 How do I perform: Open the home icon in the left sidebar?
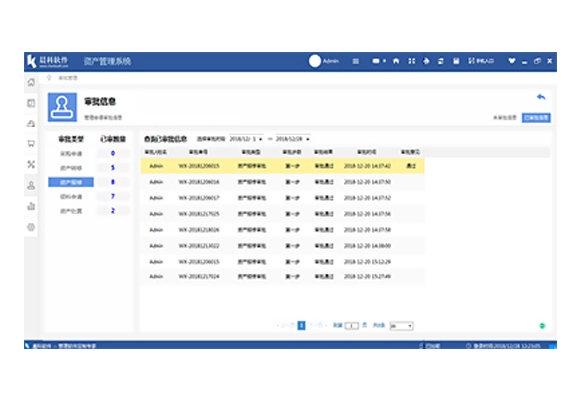pos(31,82)
